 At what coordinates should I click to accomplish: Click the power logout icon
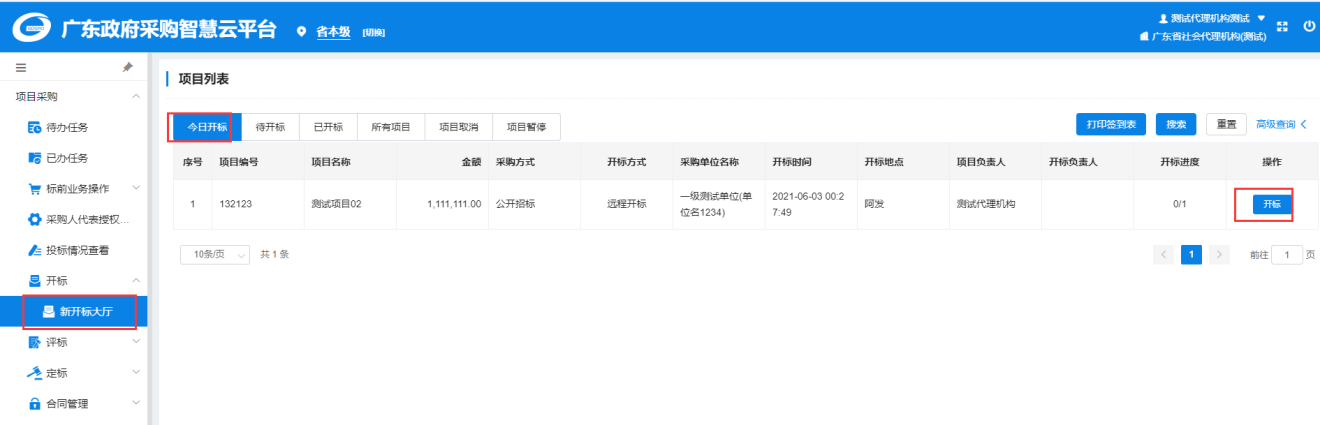pos(1308,27)
